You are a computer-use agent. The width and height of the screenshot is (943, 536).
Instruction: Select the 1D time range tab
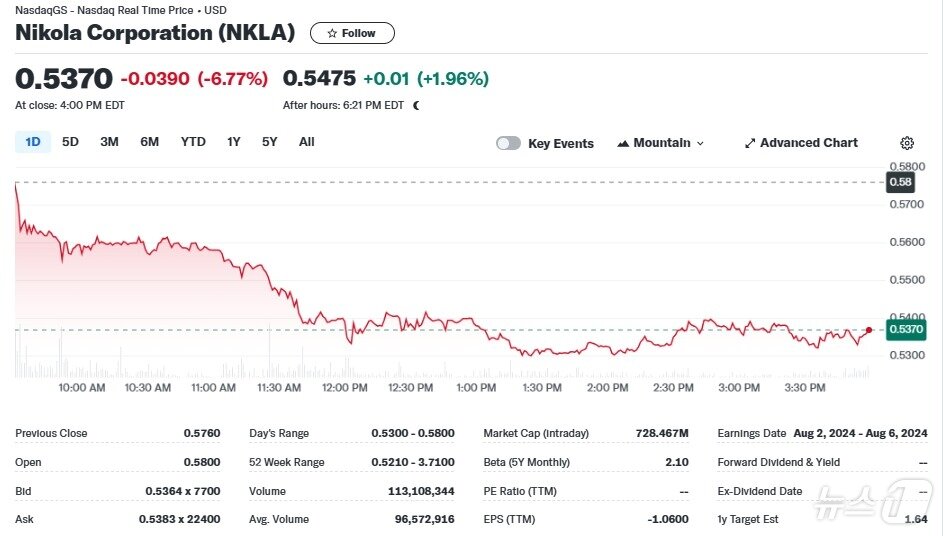pyautogui.click(x=32, y=142)
